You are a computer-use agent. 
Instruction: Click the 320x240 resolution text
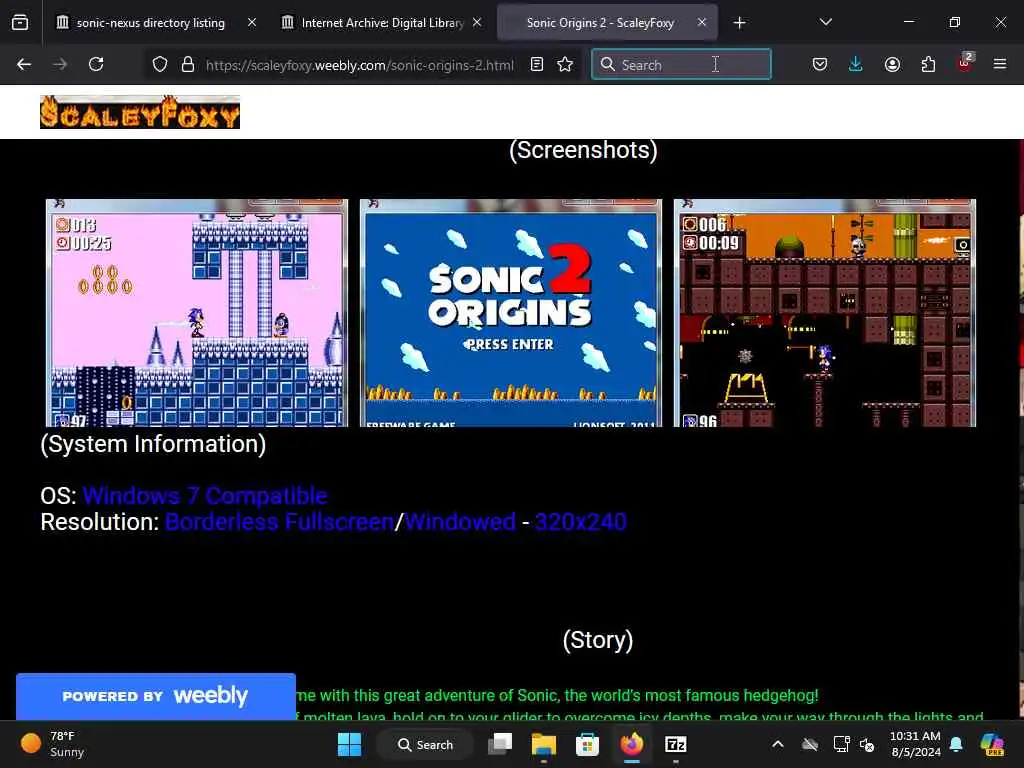pos(581,522)
